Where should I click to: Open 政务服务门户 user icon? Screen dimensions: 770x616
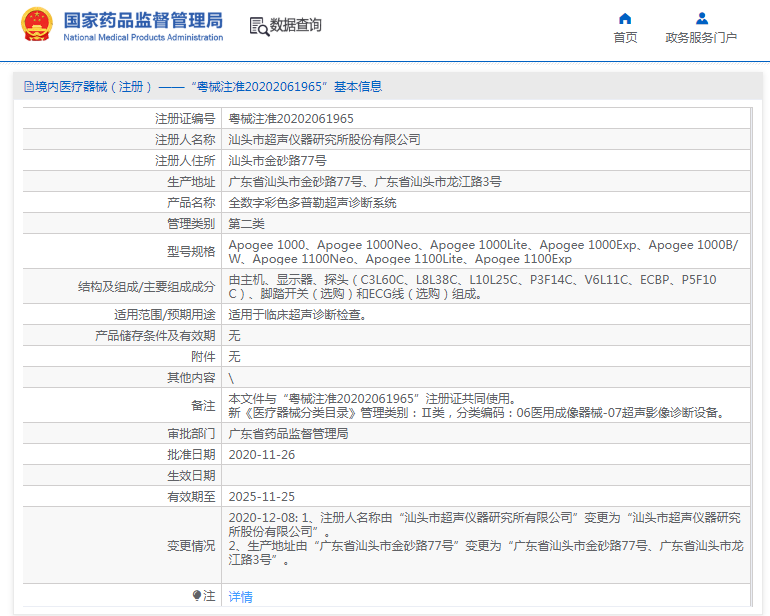[702, 19]
